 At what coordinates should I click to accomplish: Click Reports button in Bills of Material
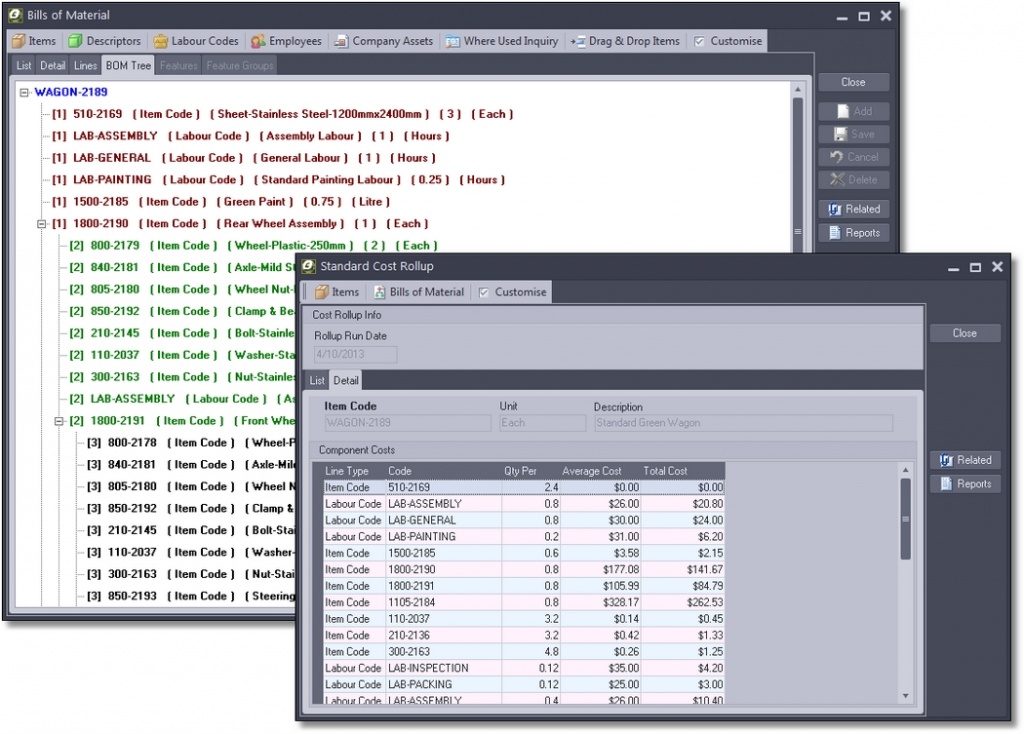[x=853, y=233]
